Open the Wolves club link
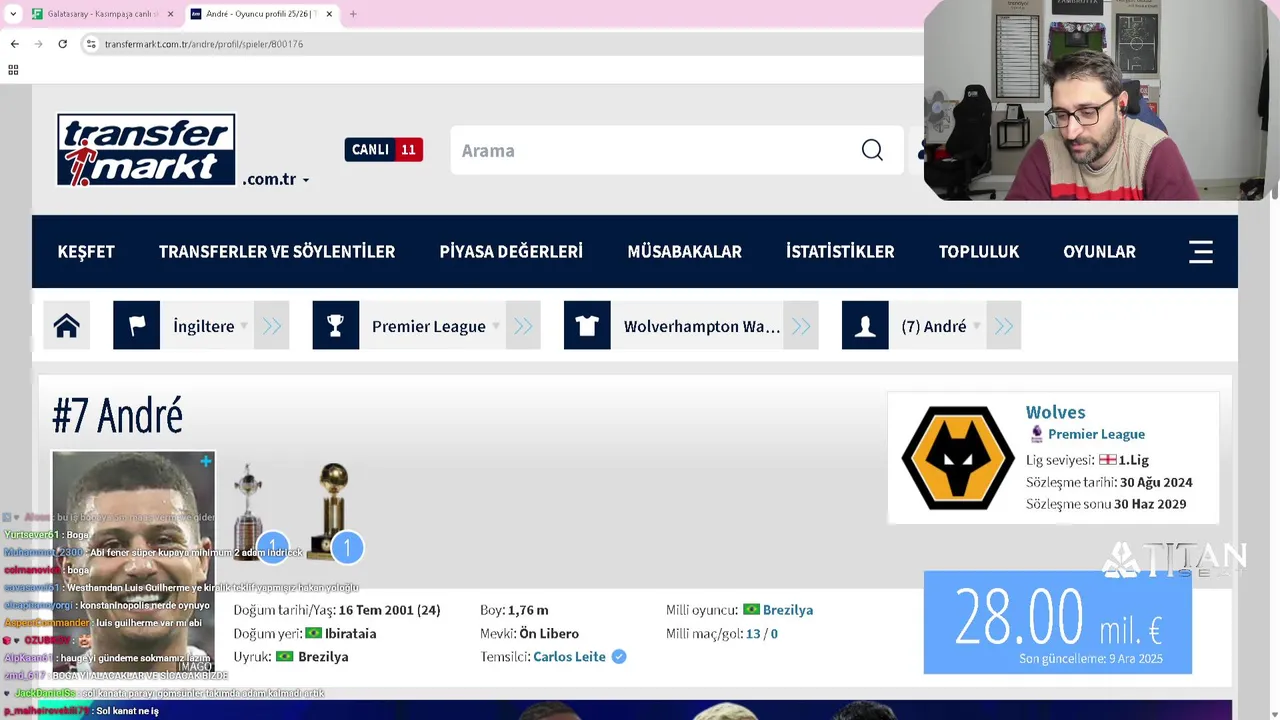The height and width of the screenshot is (720, 1280). pos(1055,412)
